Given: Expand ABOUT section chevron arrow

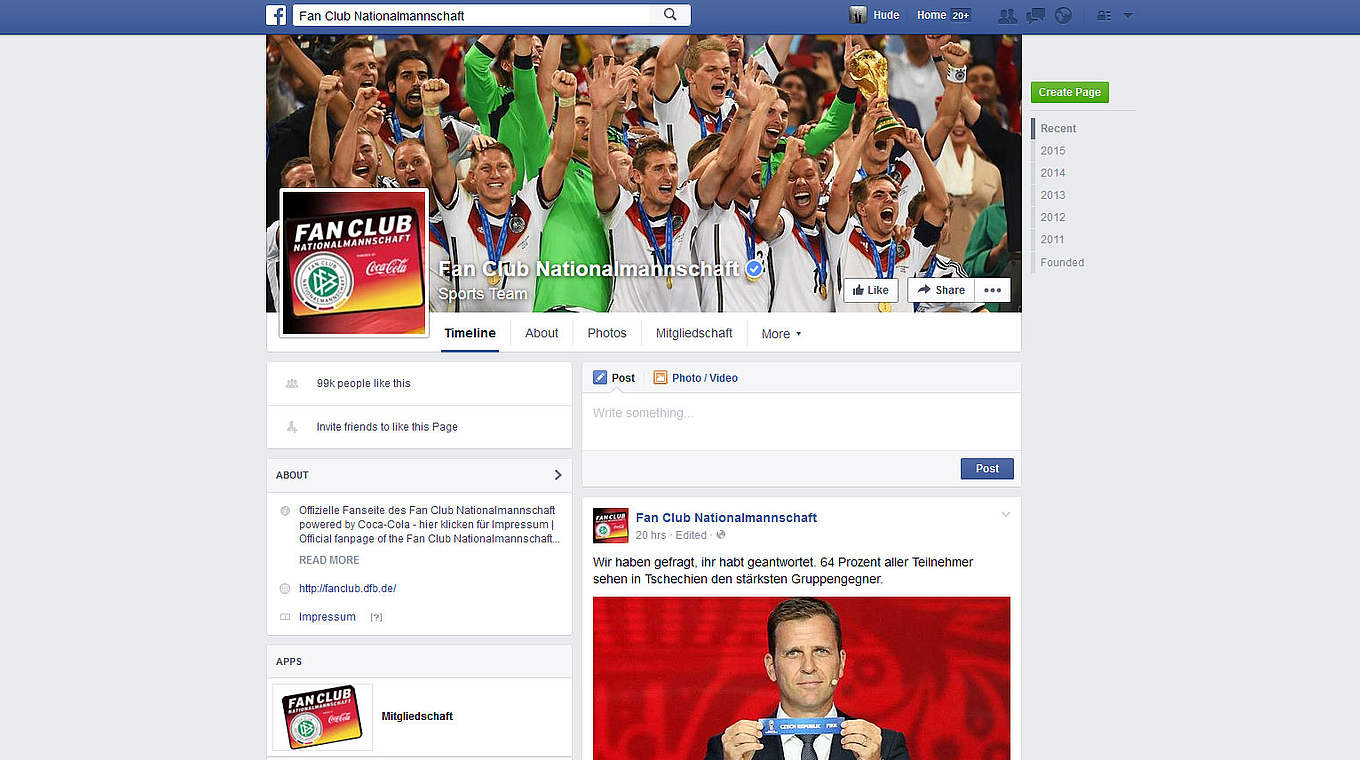Looking at the screenshot, I should (x=558, y=475).
